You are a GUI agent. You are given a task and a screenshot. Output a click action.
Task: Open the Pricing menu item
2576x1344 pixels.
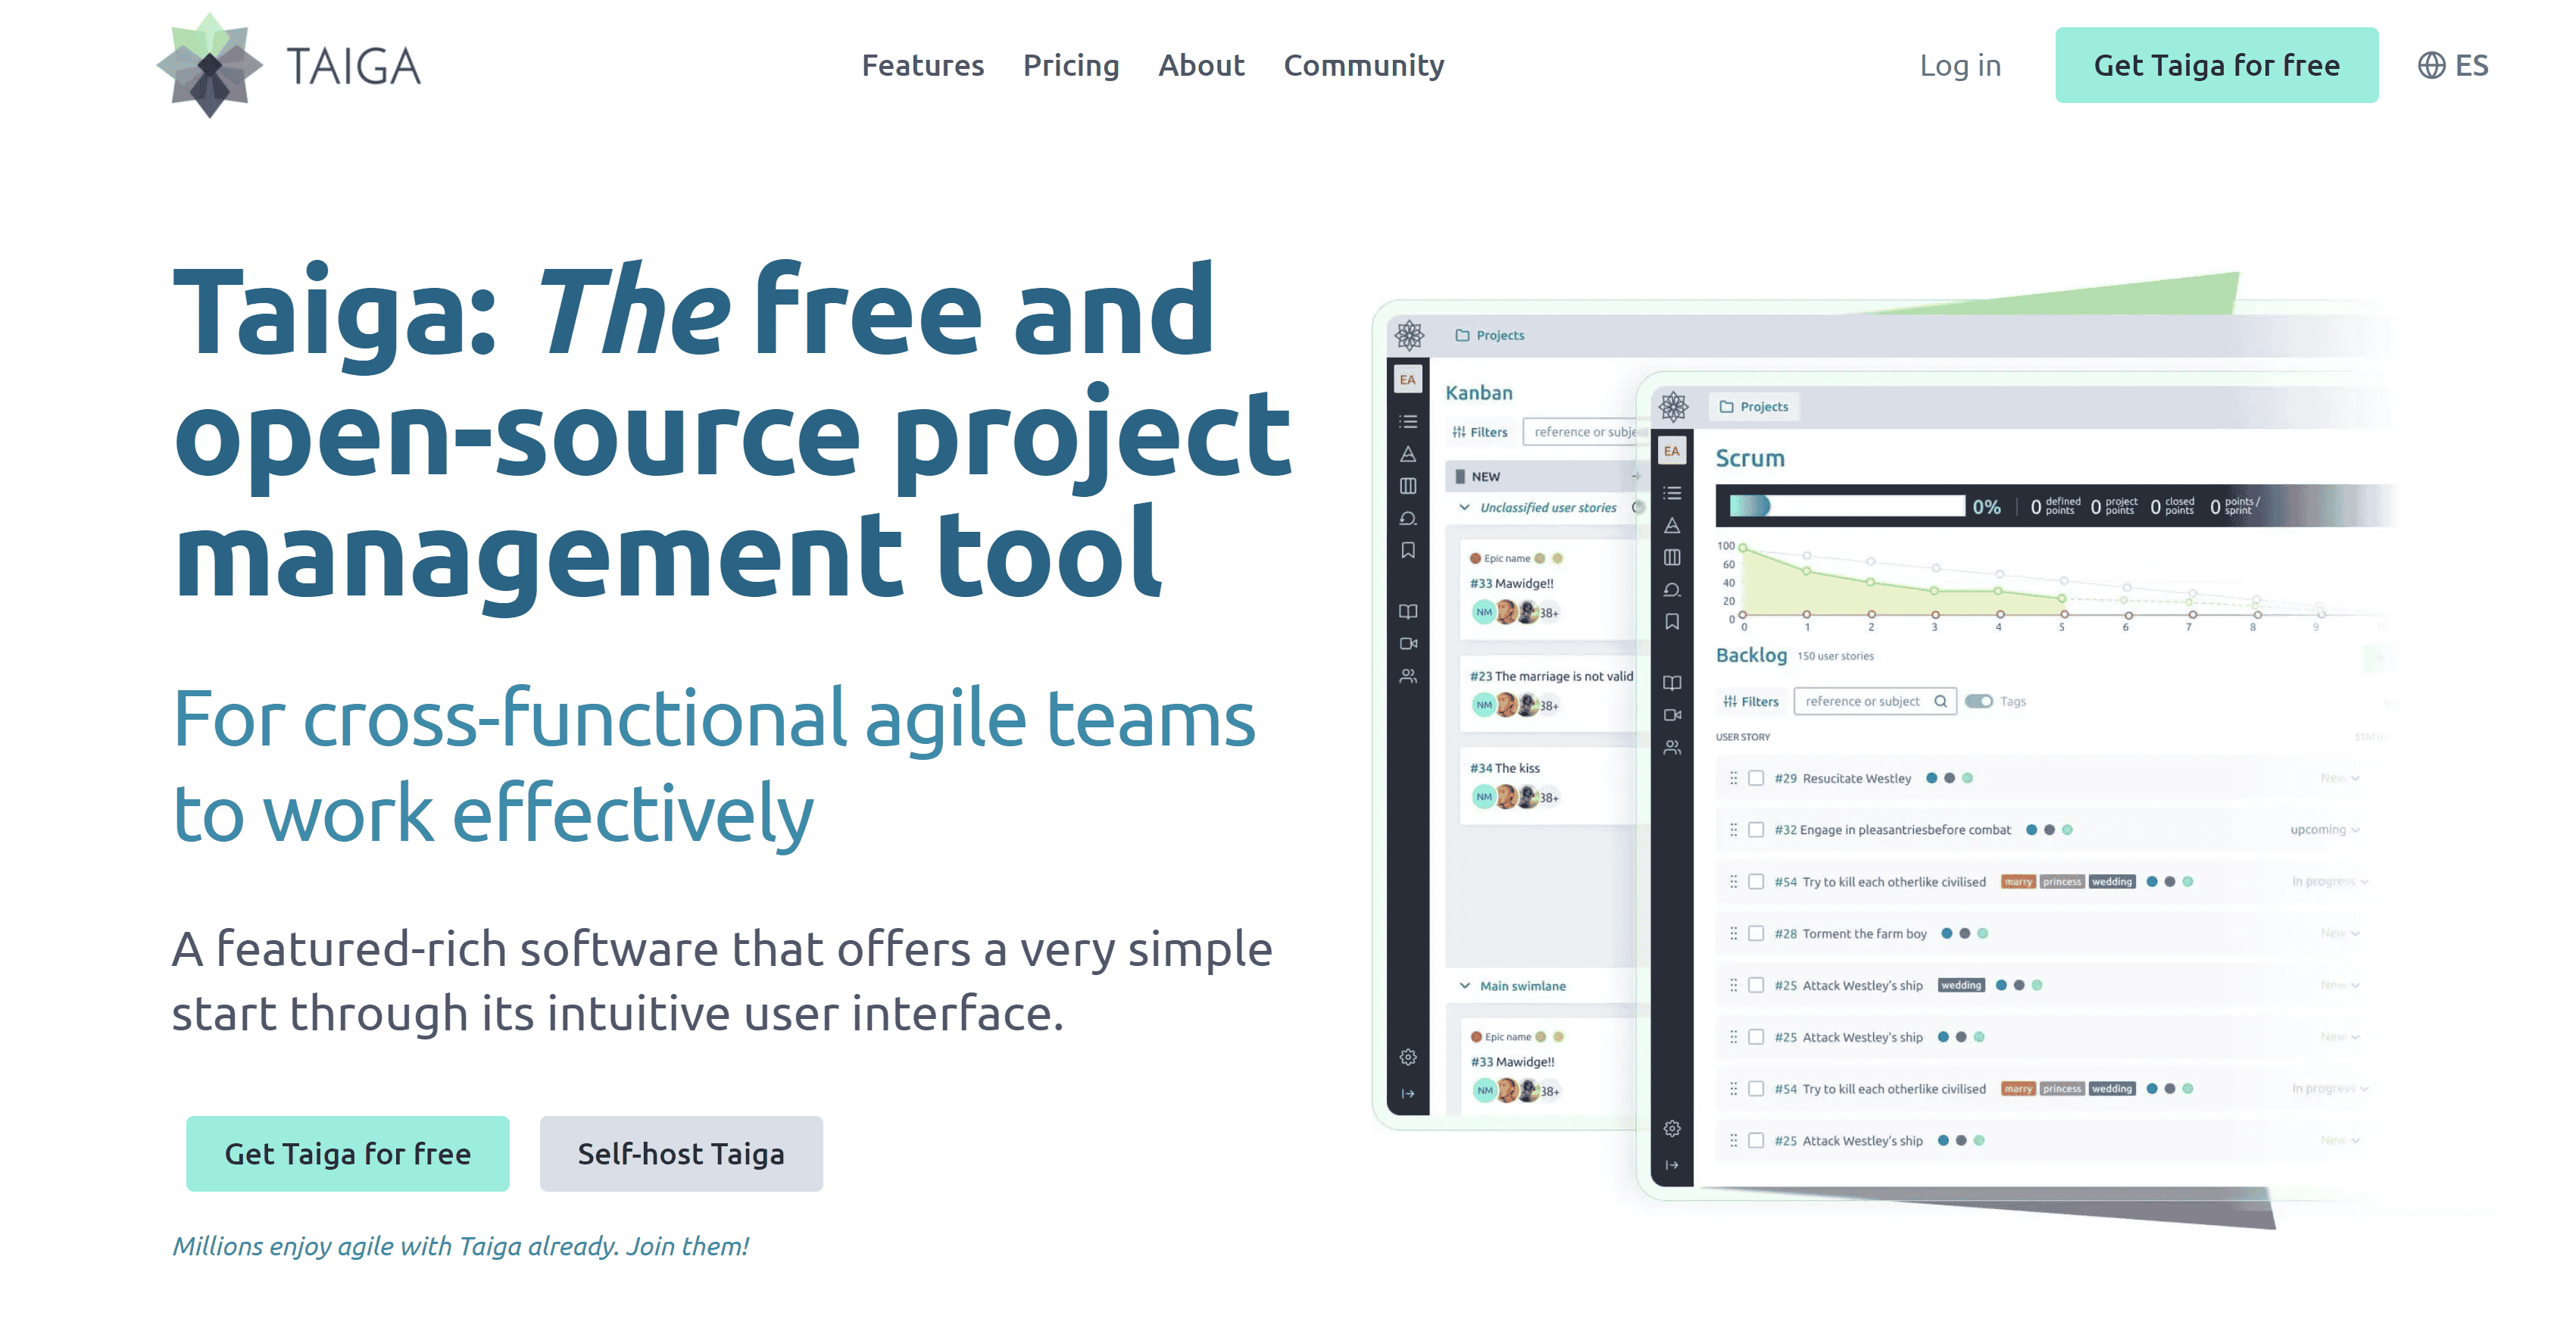(1070, 66)
